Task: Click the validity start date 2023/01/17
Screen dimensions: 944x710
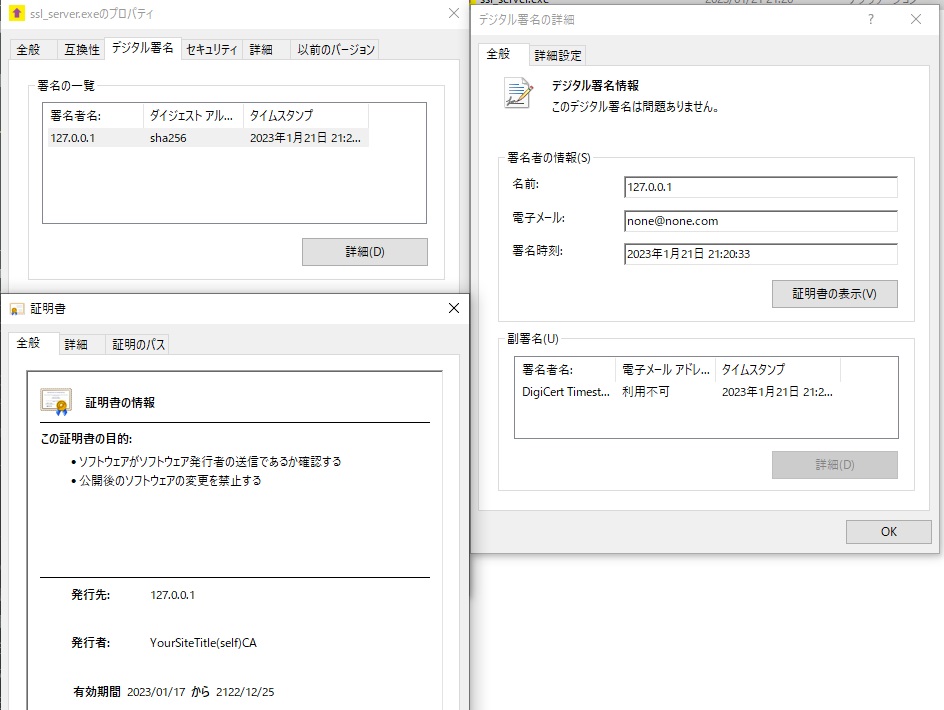Action: tap(156, 692)
